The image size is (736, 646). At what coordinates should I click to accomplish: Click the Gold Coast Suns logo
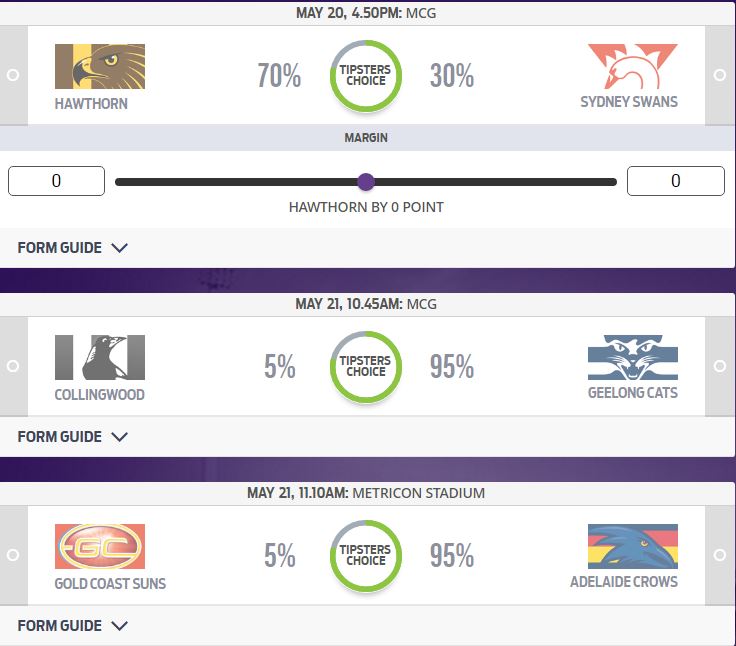[x=100, y=546]
